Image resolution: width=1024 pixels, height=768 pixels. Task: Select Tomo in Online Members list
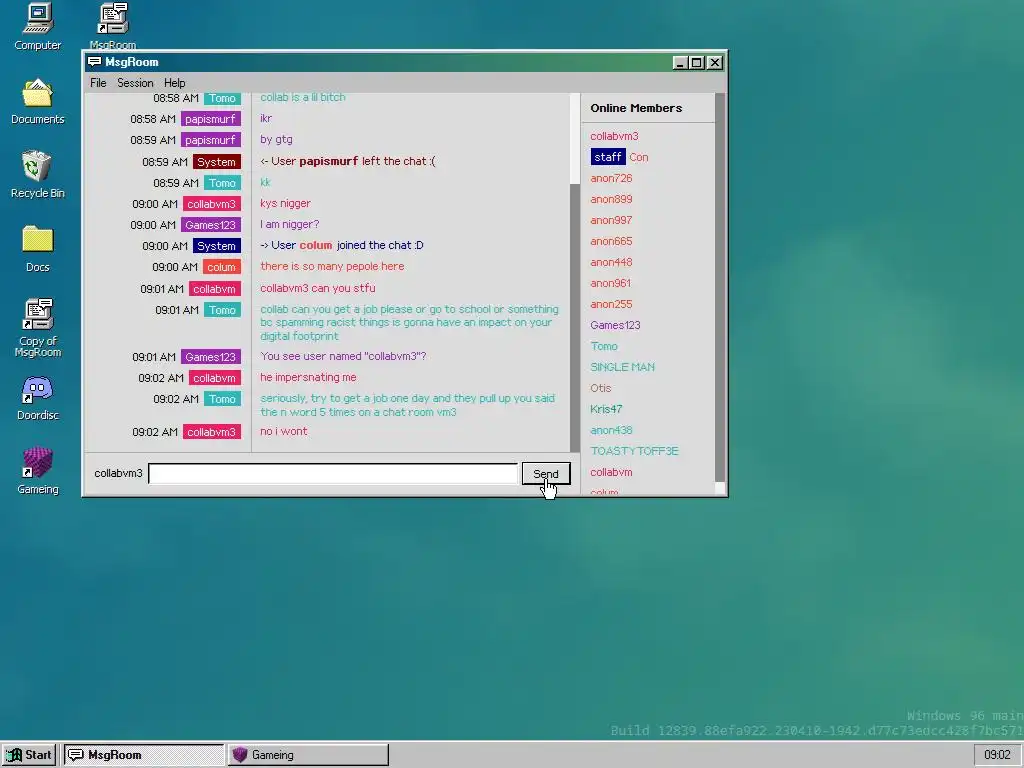(604, 346)
